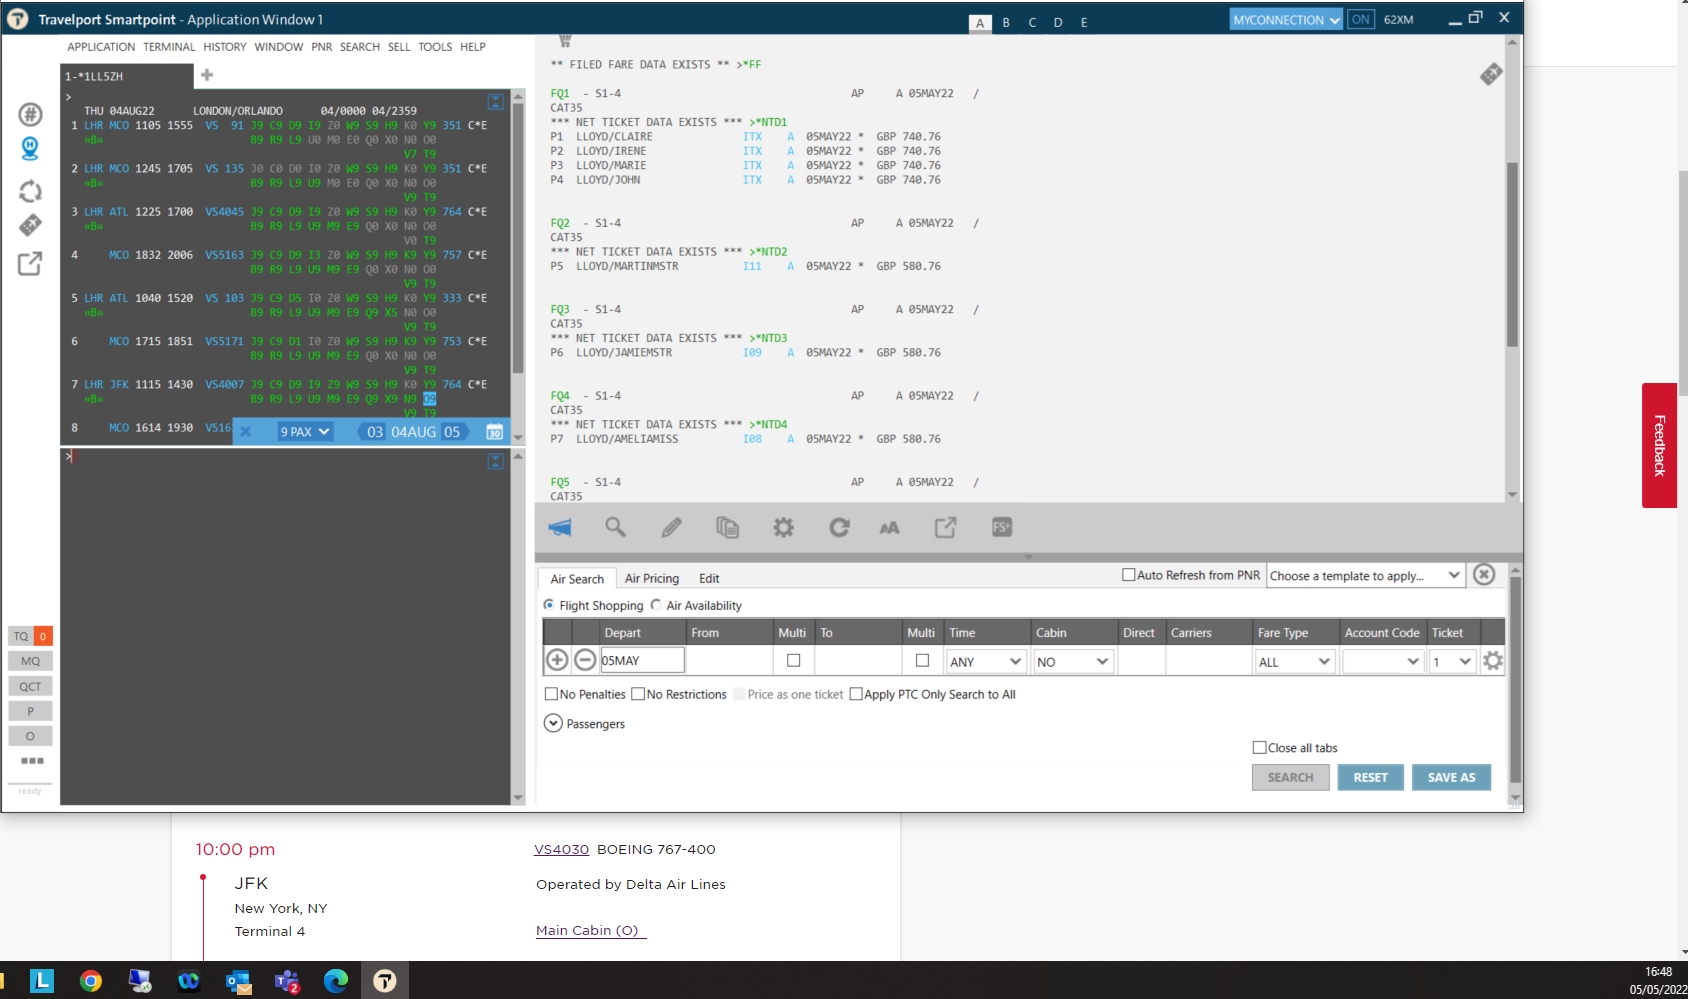The image size is (1688, 999).
Task: Open the Cabin dropdown showing NO
Action: click(x=1073, y=661)
